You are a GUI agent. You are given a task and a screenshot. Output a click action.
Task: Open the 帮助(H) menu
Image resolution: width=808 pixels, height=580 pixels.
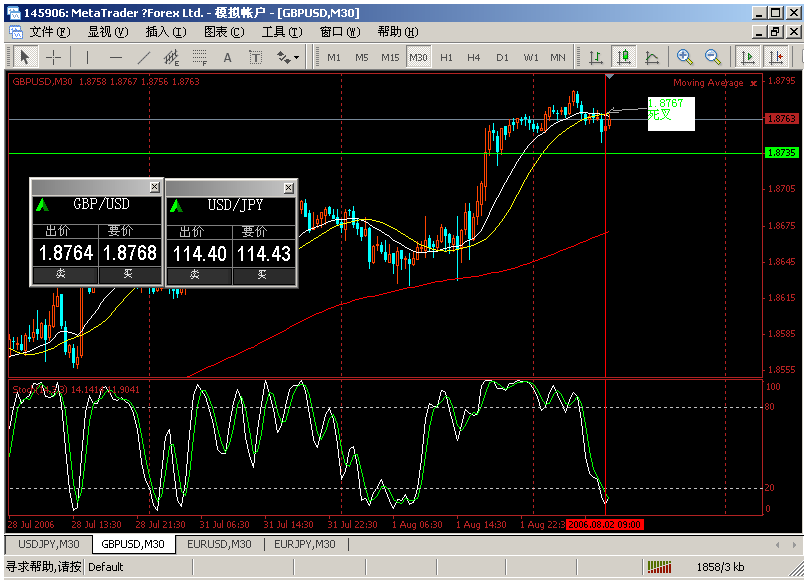[x=398, y=32]
